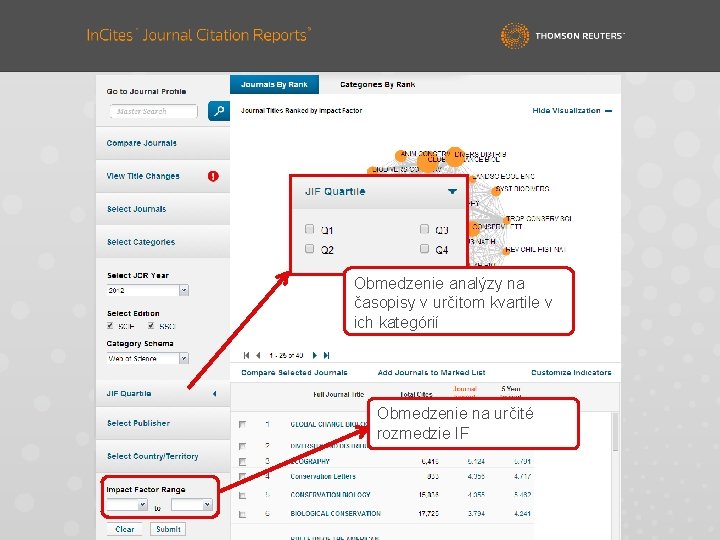Click the minus icon next to Hide Visualization

[x=608, y=111]
